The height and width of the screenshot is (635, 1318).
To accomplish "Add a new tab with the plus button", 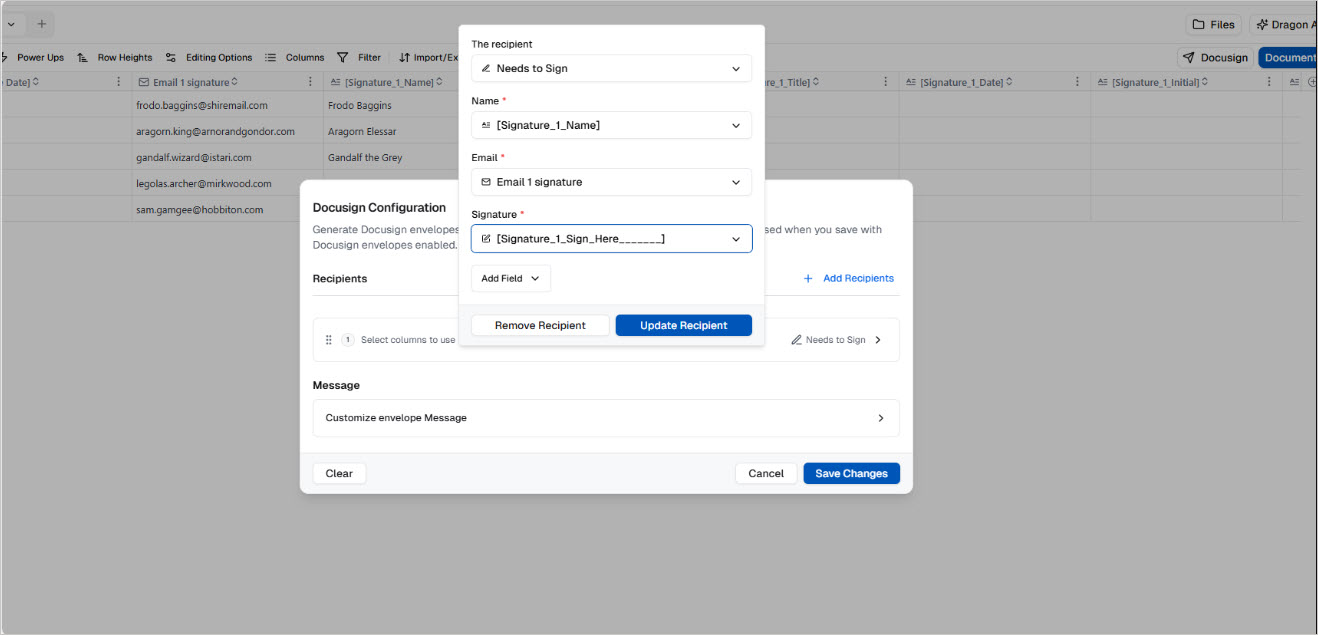I will click(41, 24).
